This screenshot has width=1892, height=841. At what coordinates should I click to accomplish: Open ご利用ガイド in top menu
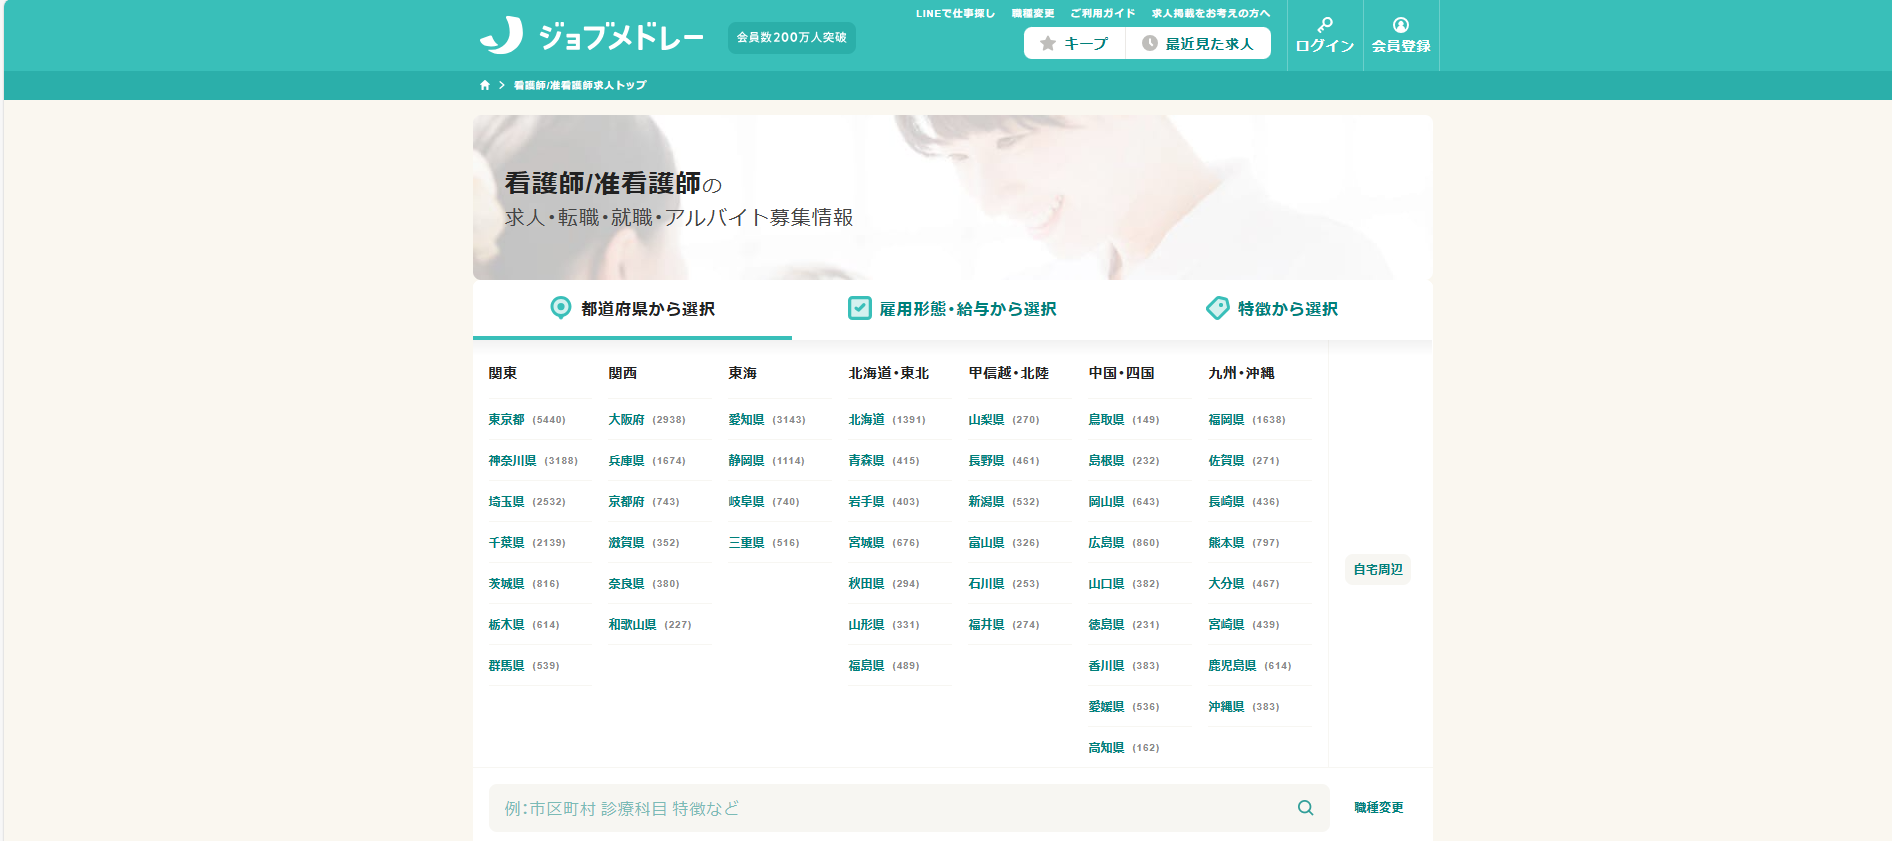click(x=1102, y=14)
